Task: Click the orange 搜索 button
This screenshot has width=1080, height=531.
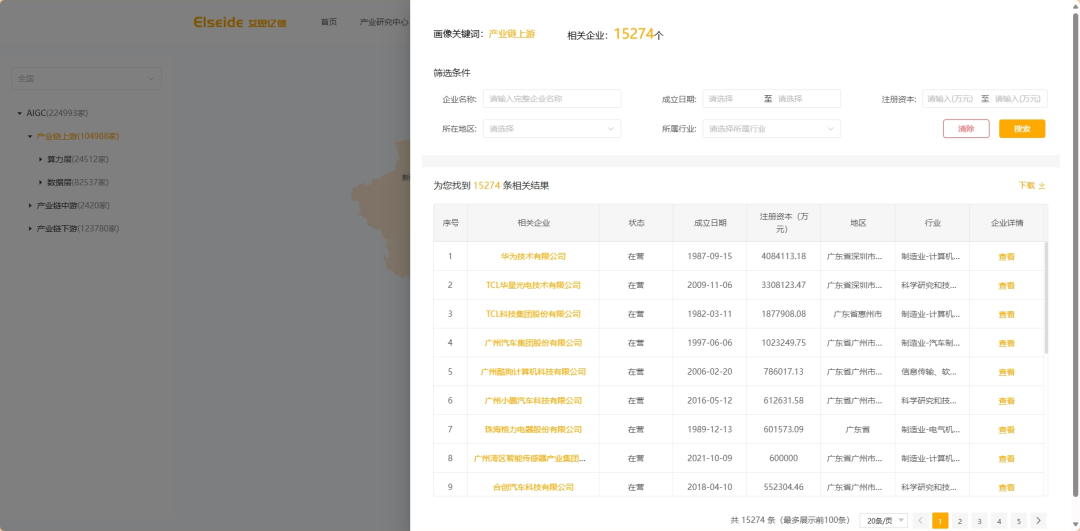Action: [1022, 129]
